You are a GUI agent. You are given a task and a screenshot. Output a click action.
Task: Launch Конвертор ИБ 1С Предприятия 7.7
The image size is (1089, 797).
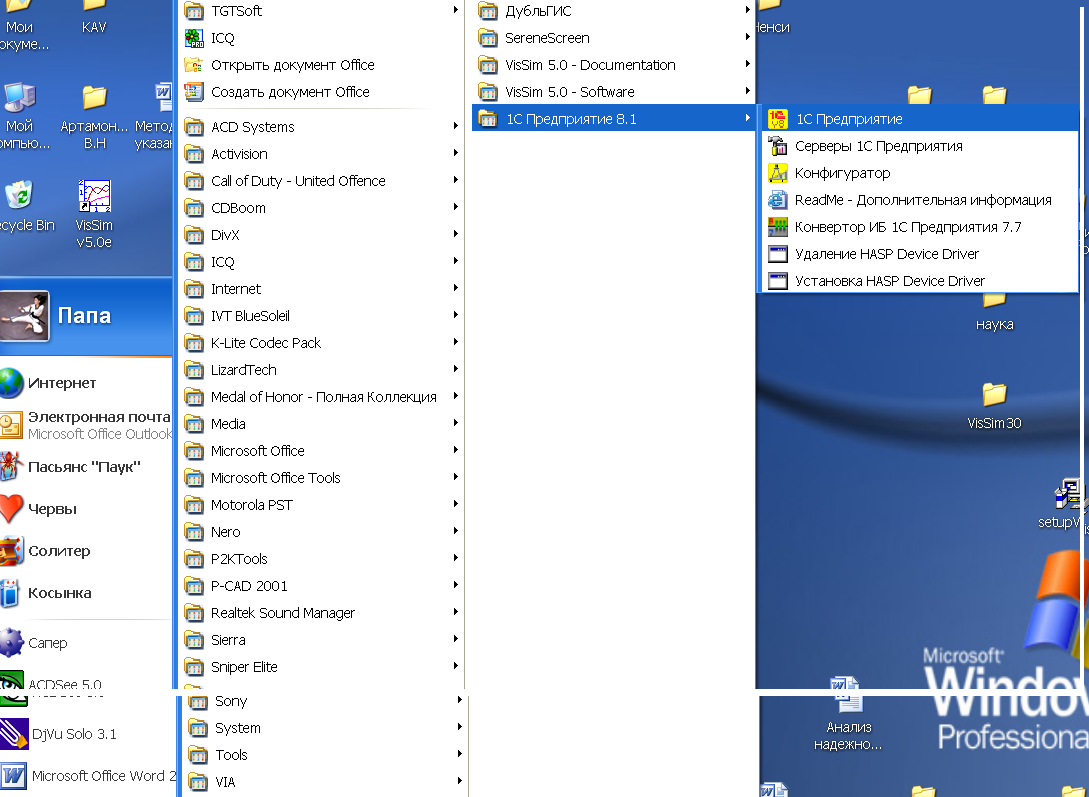[920, 227]
